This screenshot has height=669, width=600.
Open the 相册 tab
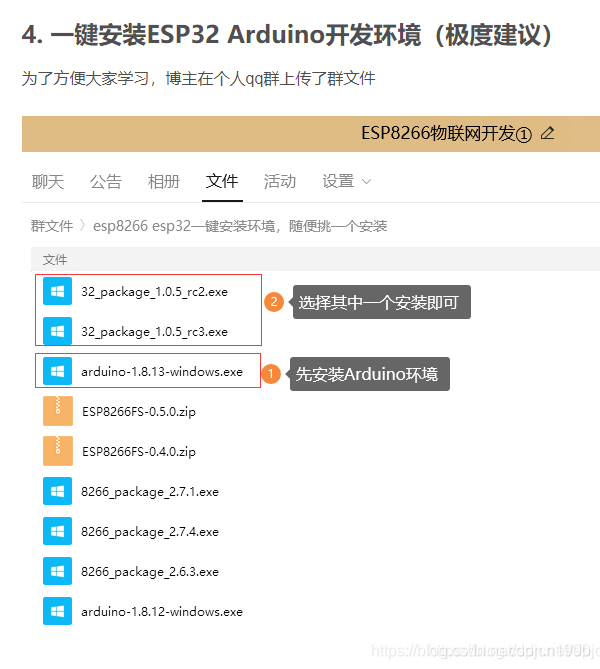164,182
